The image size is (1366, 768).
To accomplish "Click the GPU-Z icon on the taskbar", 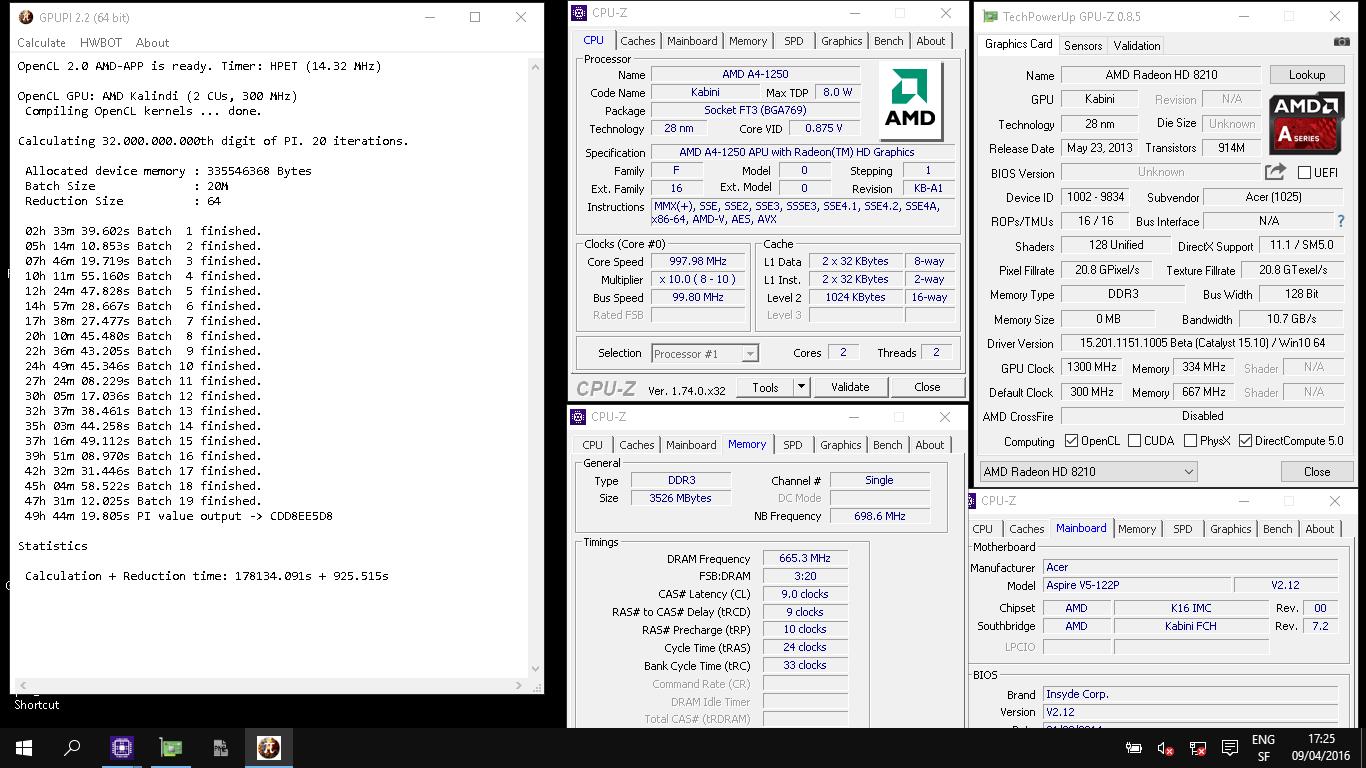I will point(171,748).
